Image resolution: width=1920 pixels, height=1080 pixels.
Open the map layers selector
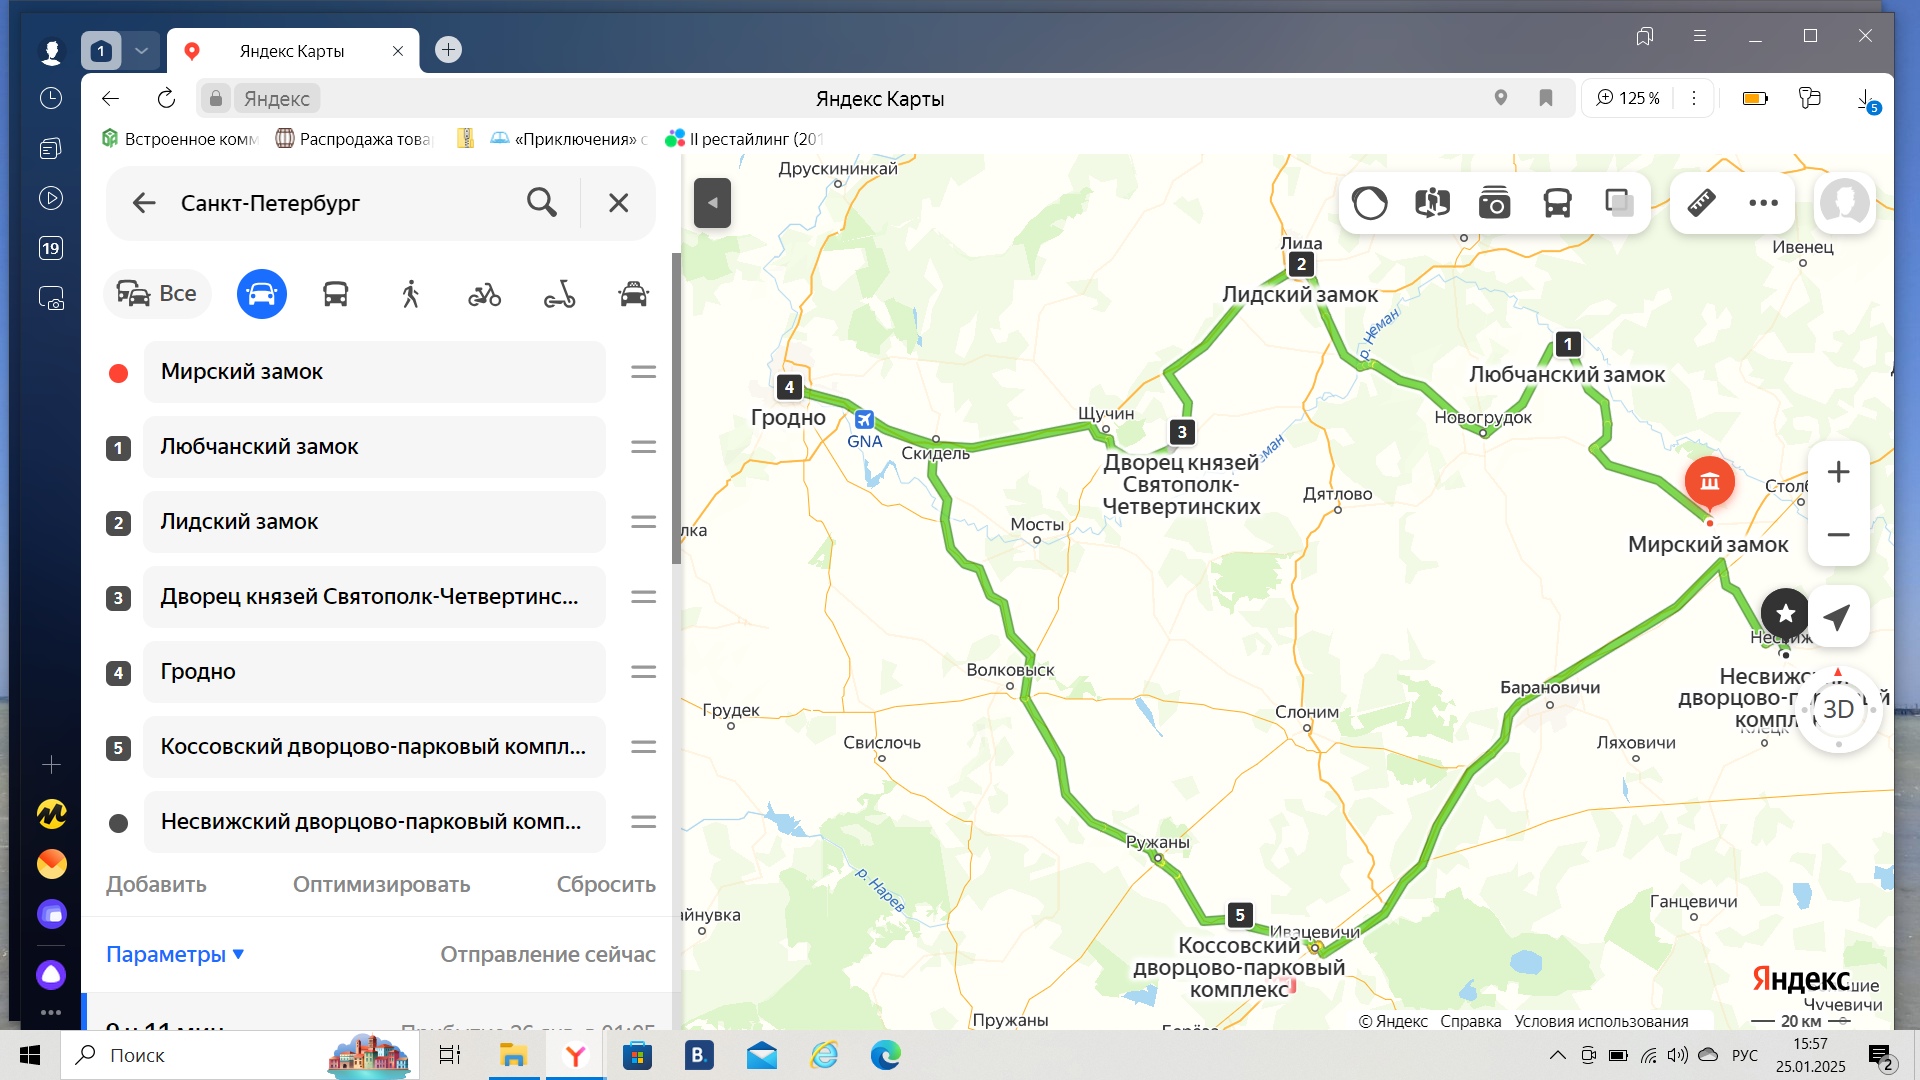click(1619, 203)
